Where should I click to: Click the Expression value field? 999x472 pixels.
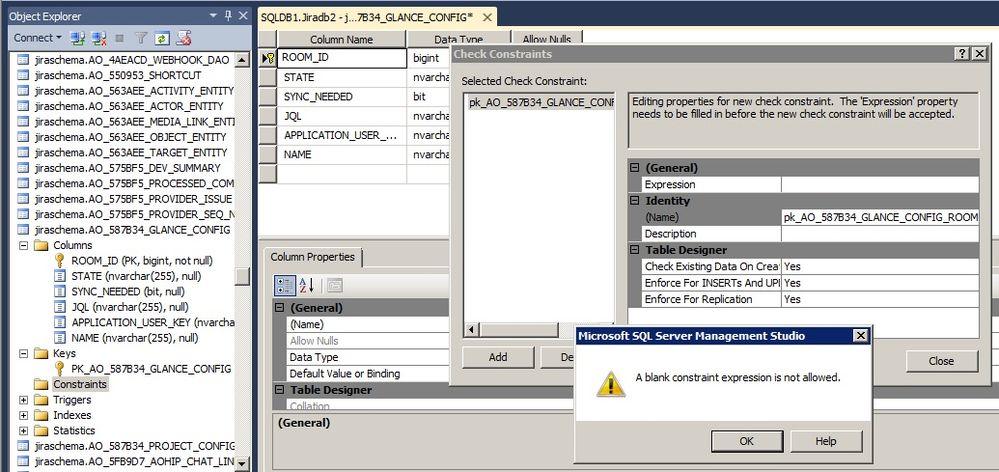point(880,185)
